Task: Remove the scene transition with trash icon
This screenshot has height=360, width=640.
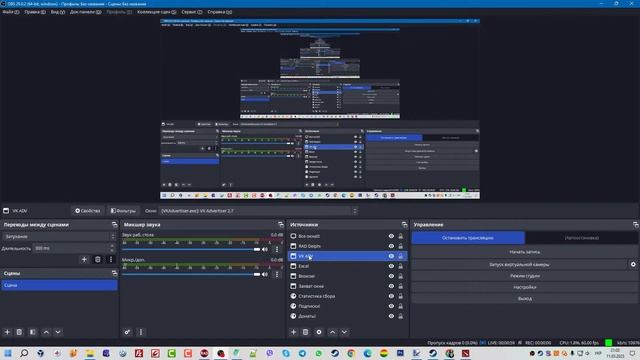Action: click(x=98, y=260)
